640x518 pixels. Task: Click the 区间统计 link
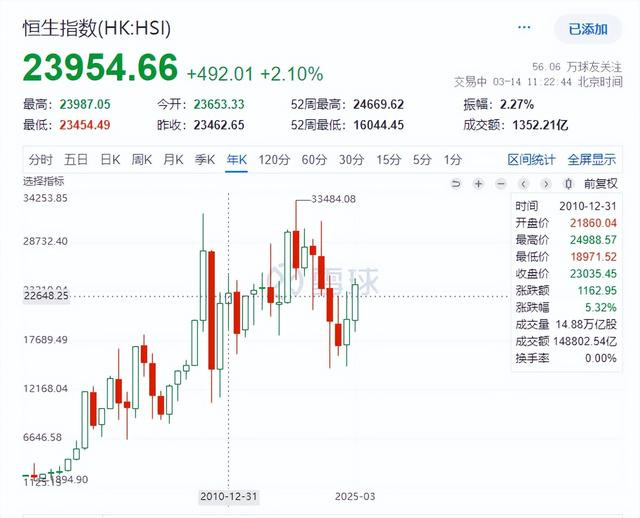(531, 160)
